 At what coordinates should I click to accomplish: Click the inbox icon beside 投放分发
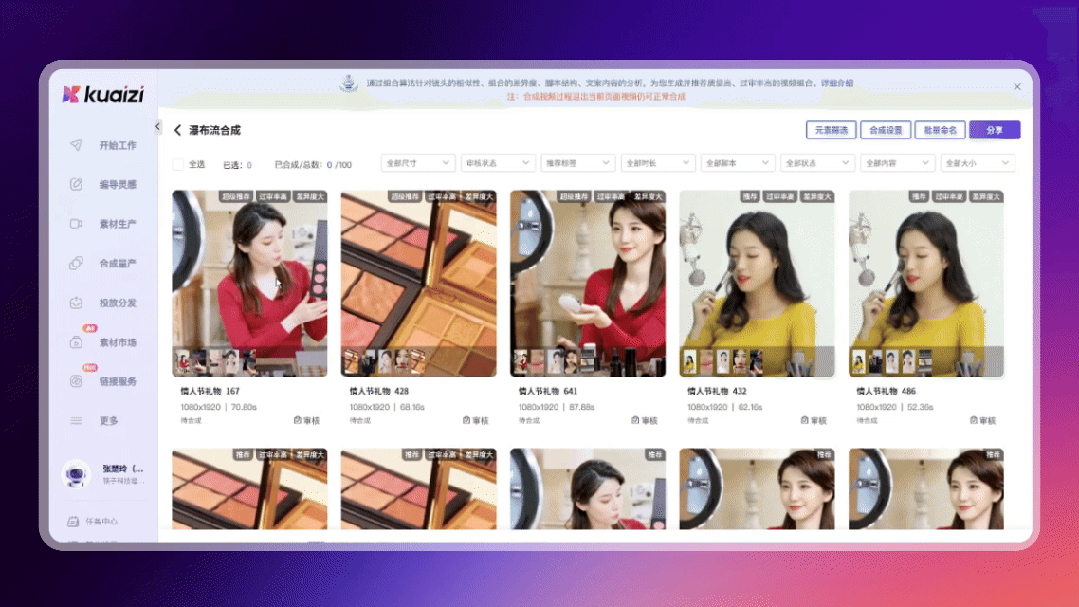(76, 302)
